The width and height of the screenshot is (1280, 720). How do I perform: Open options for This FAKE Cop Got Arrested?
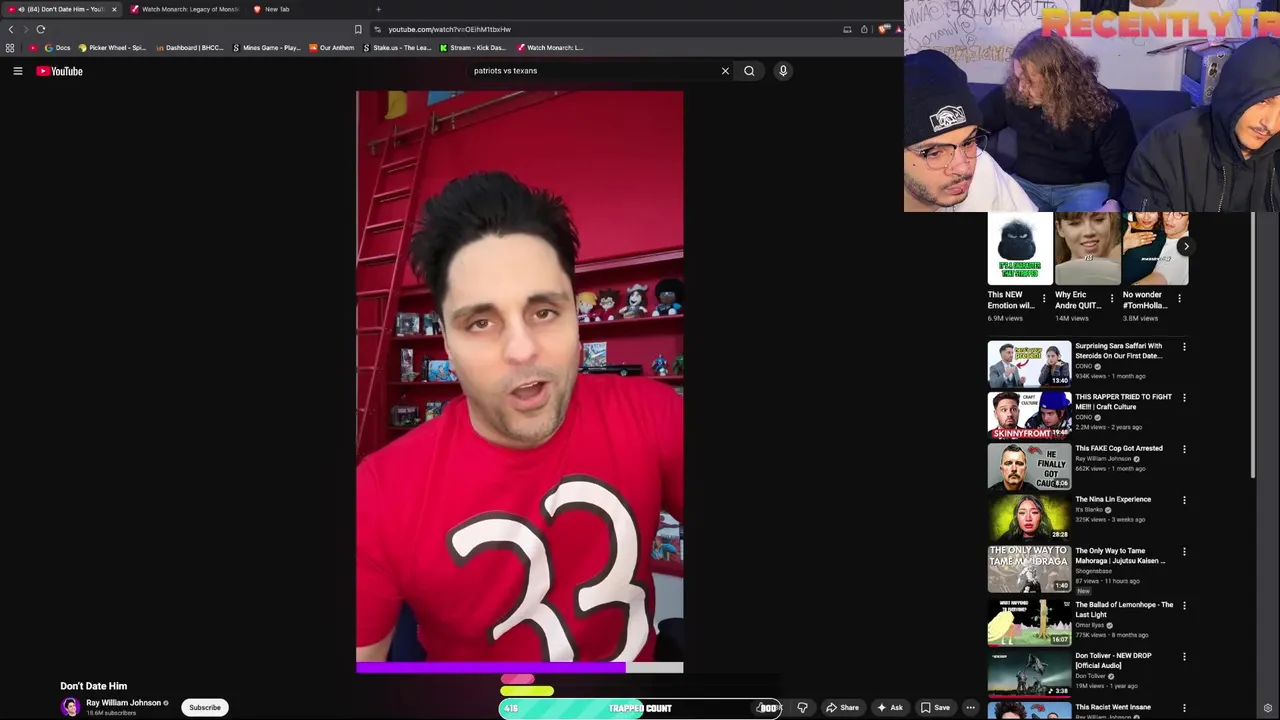[x=1184, y=449]
